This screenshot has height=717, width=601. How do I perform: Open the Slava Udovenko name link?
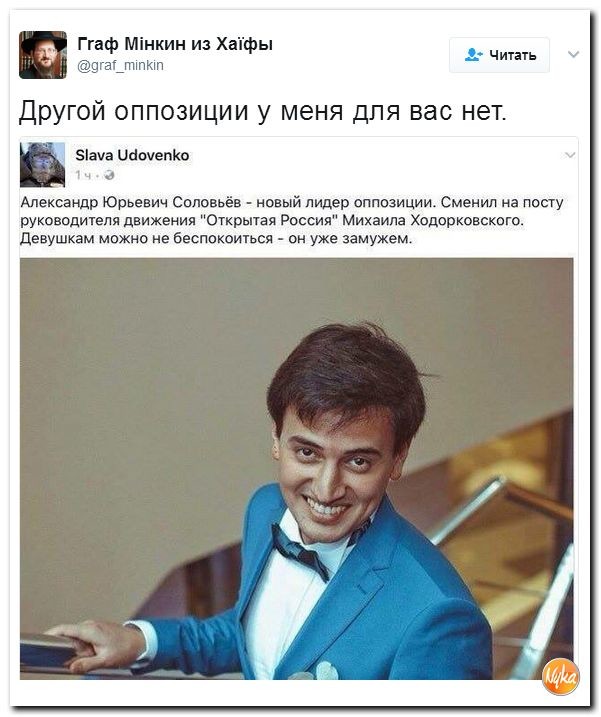click(132, 155)
